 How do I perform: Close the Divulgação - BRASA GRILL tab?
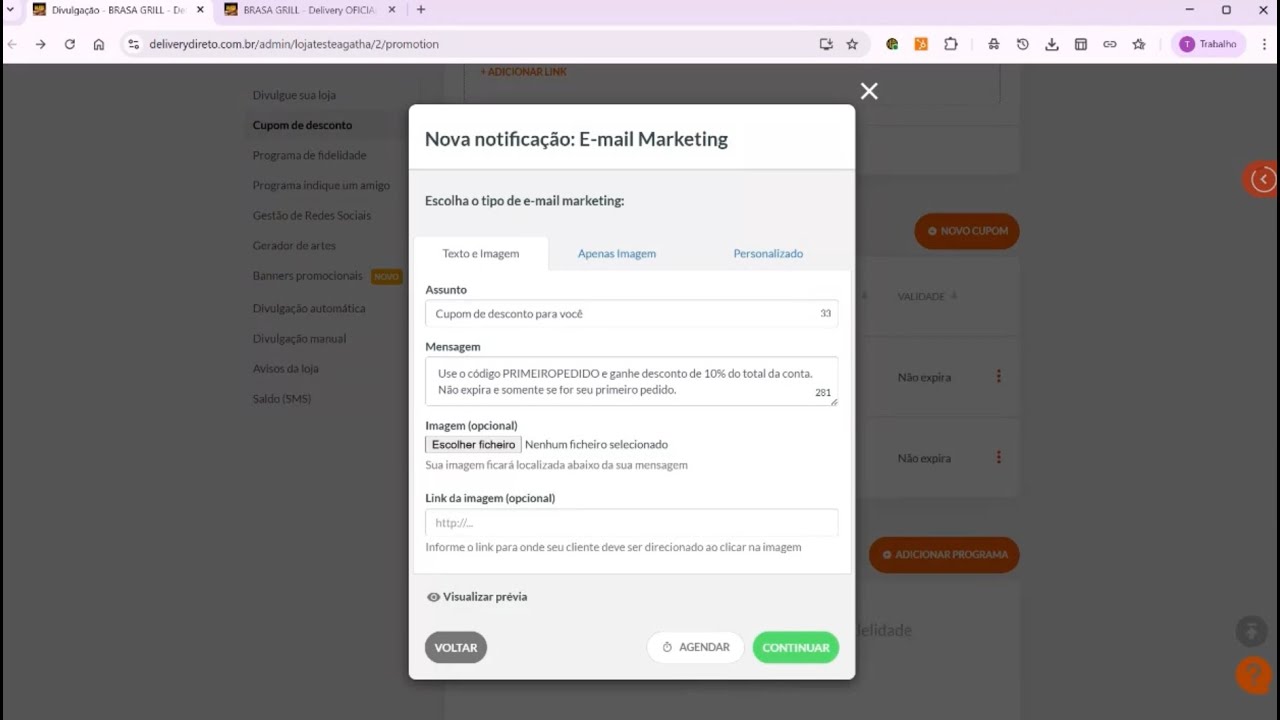point(200,10)
